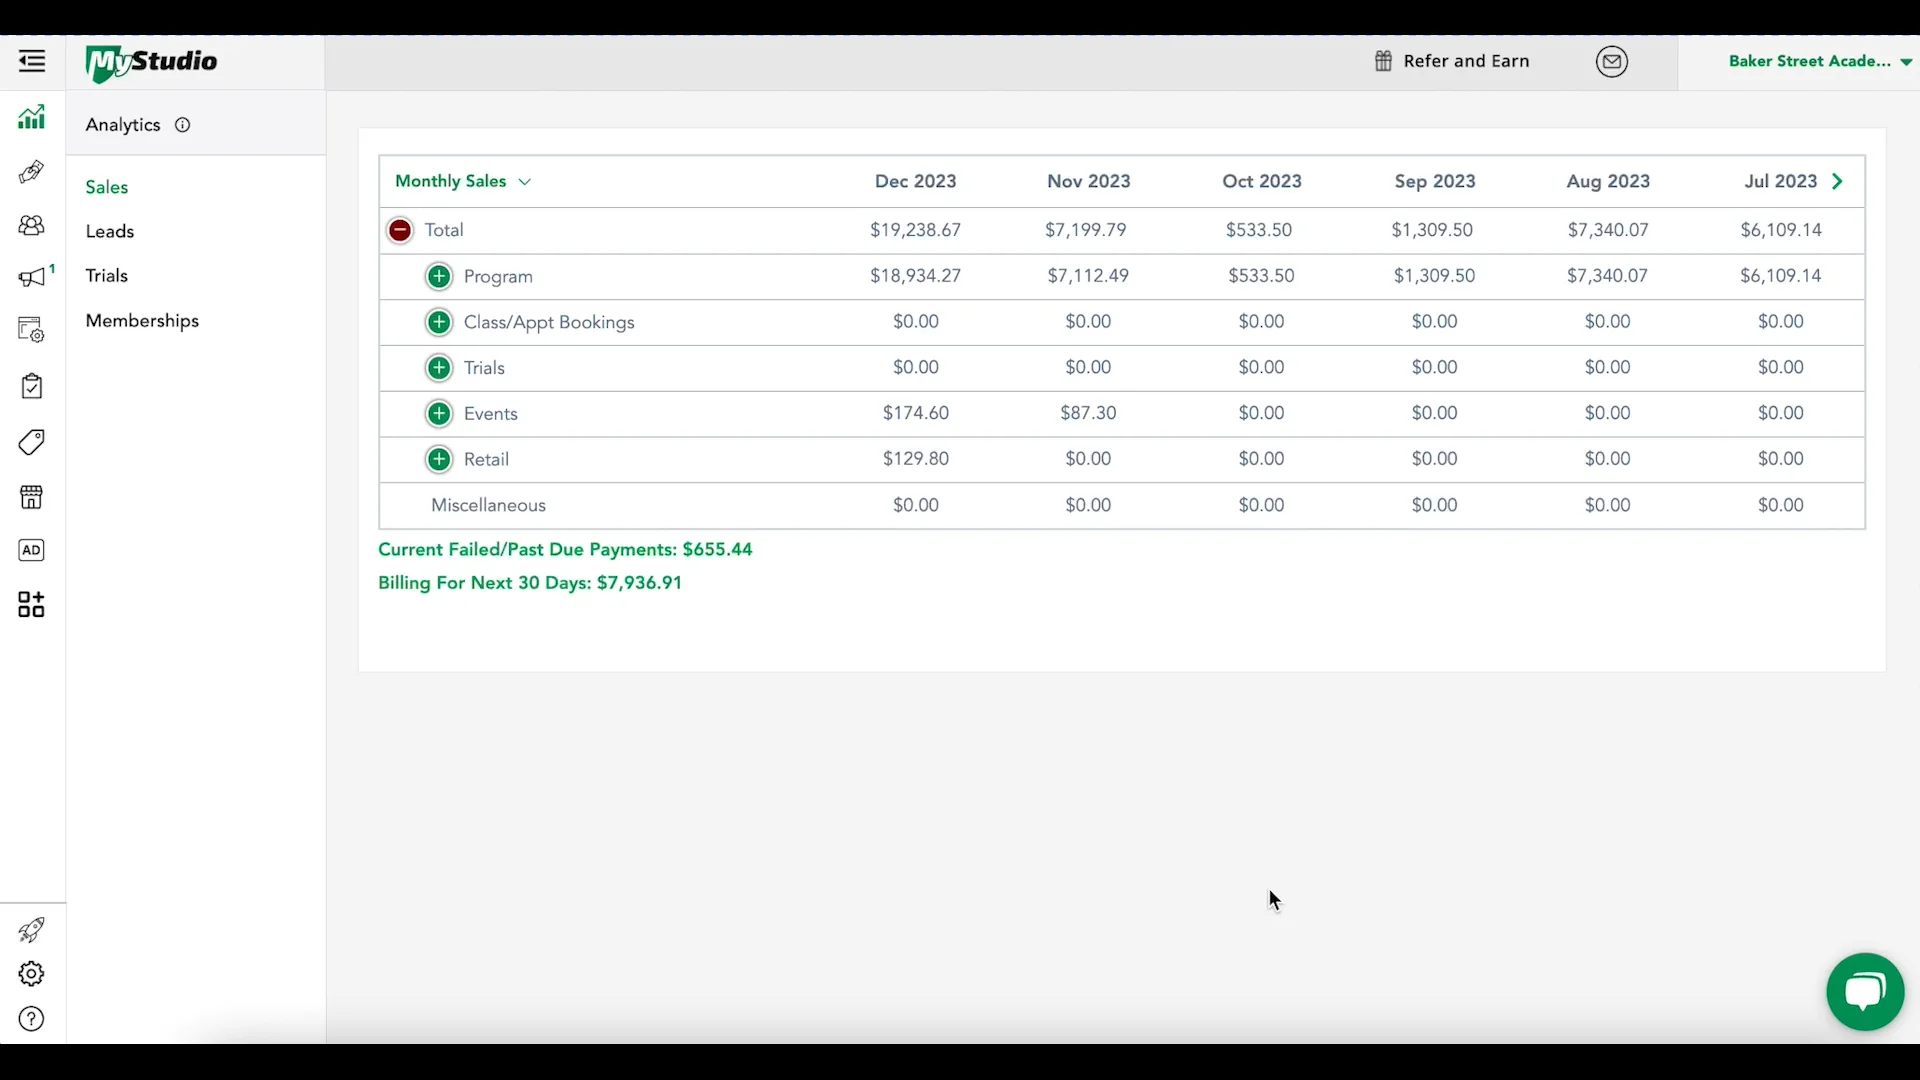The image size is (1920, 1080).
Task: Open the Baker Street Academy account dropdown
Action: [x=1820, y=61]
